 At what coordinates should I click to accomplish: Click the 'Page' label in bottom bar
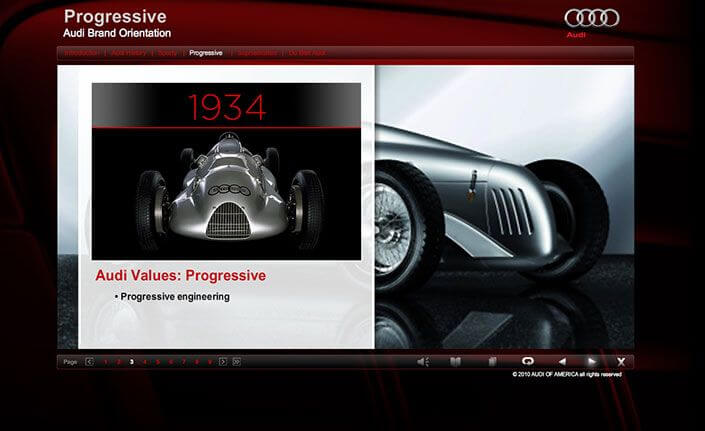pos(70,362)
